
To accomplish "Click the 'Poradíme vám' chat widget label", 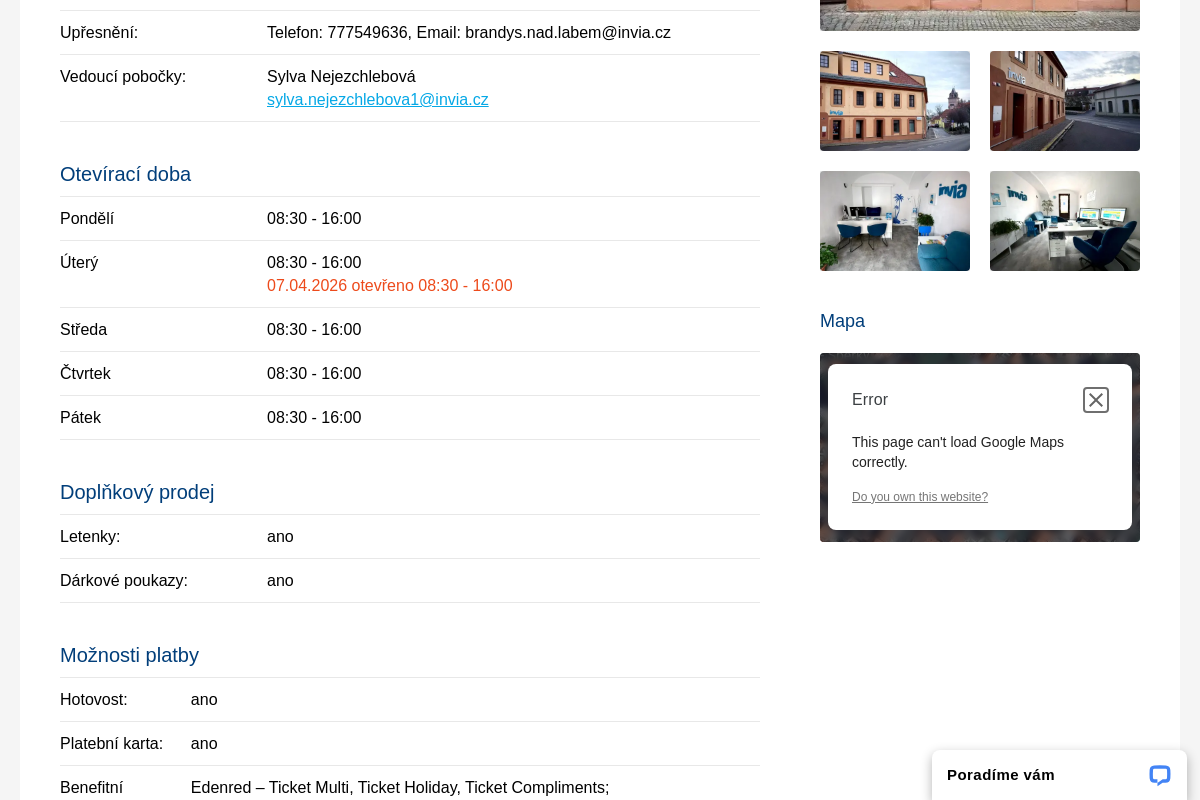I will coord(1000,775).
